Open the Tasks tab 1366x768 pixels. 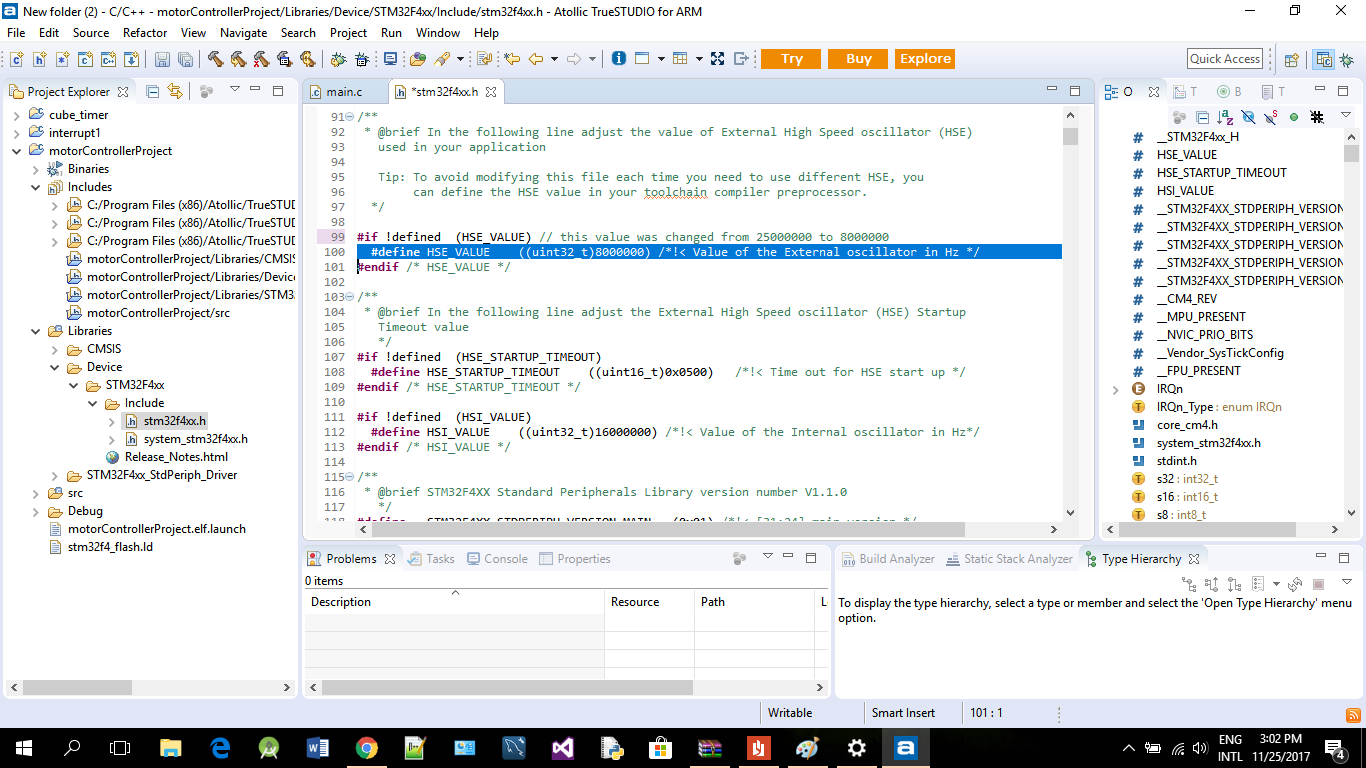[431, 559]
